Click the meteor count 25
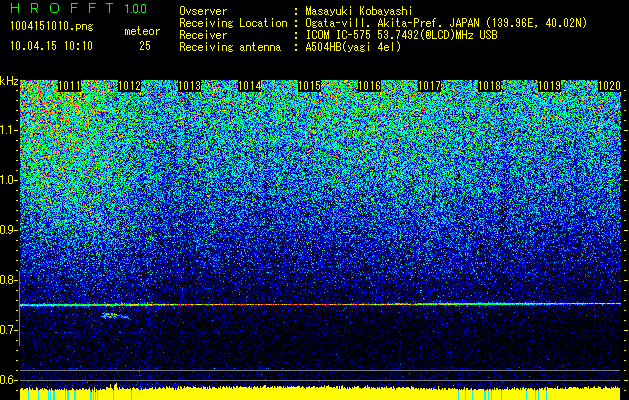The image size is (629, 400). pyautogui.click(x=145, y=46)
